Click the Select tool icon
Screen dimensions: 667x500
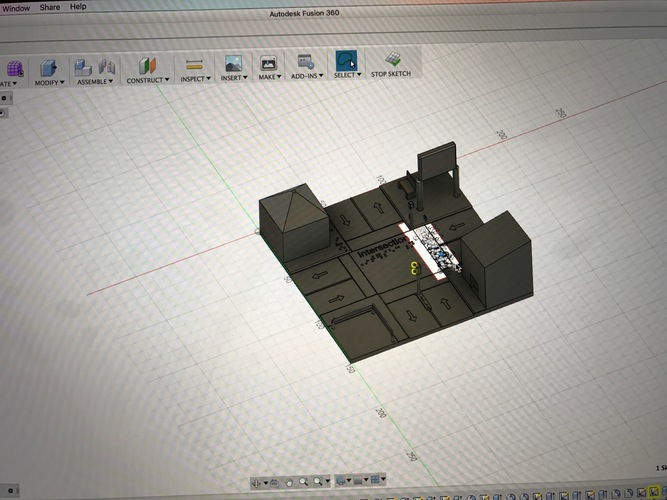point(346,61)
